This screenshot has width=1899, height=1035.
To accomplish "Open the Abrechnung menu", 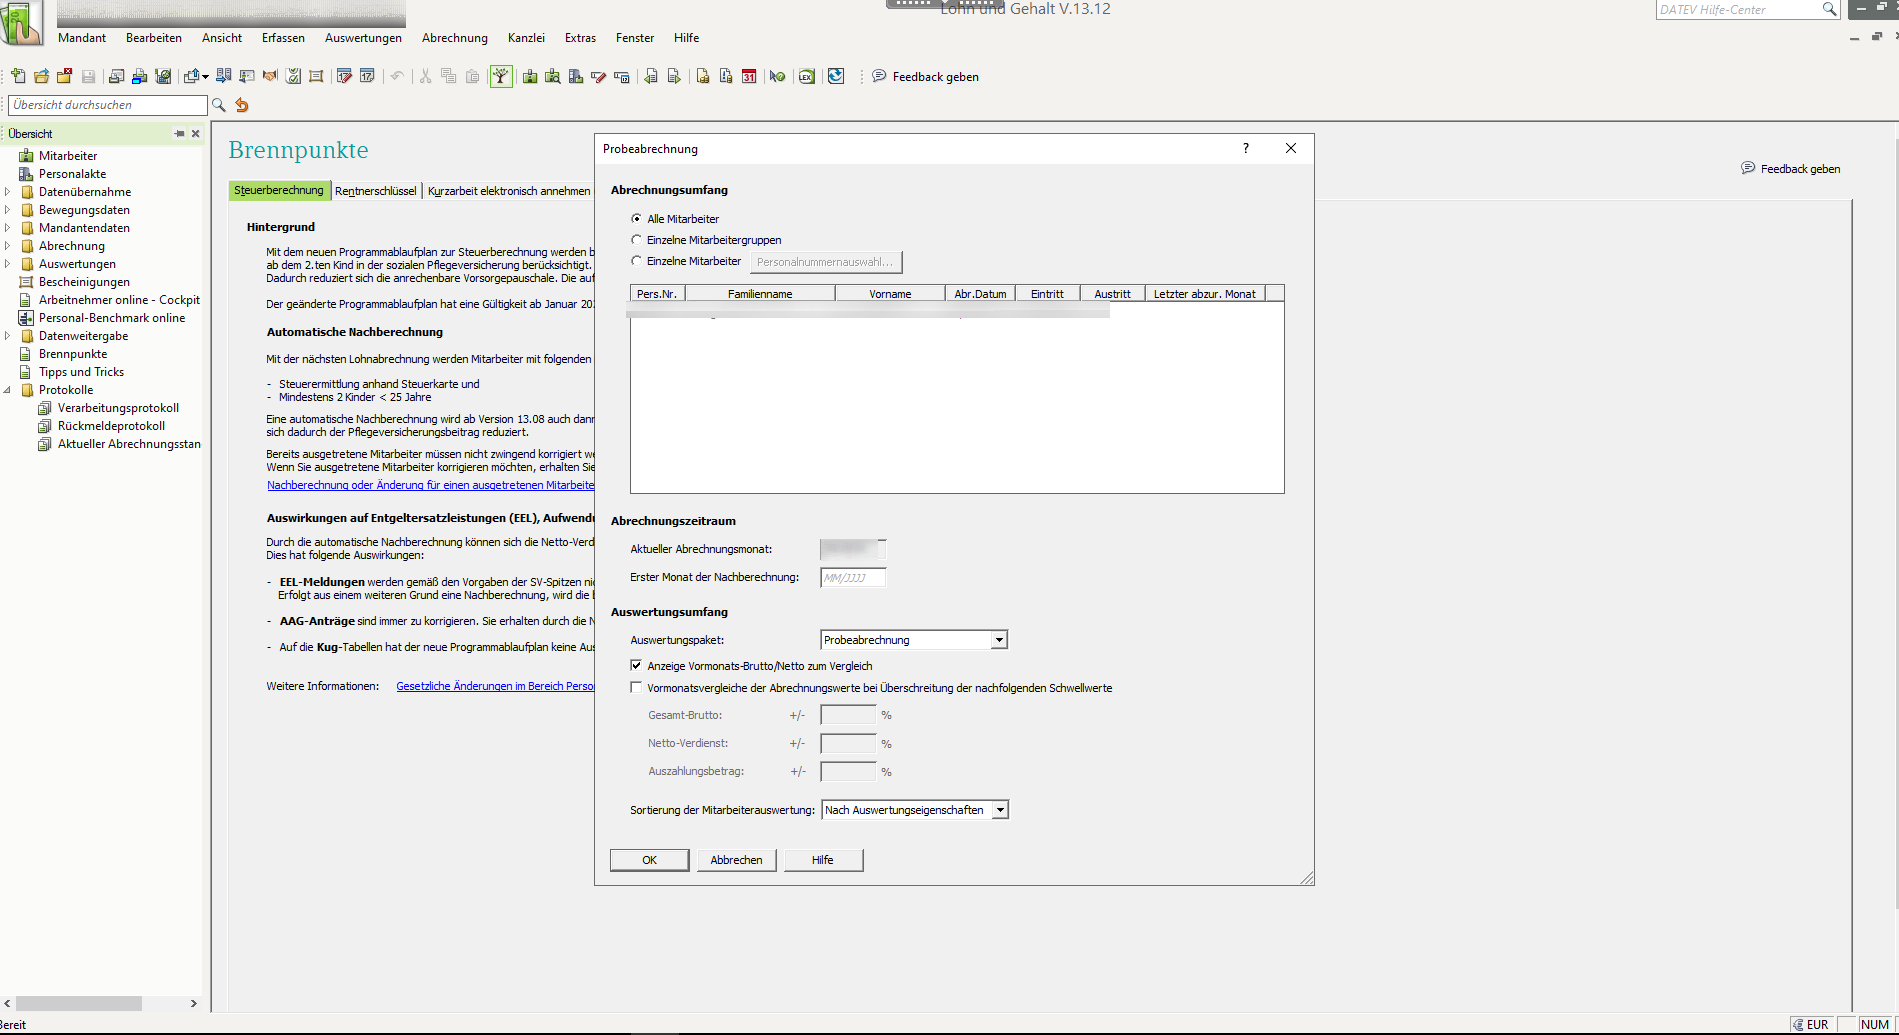I will pos(454,38).
